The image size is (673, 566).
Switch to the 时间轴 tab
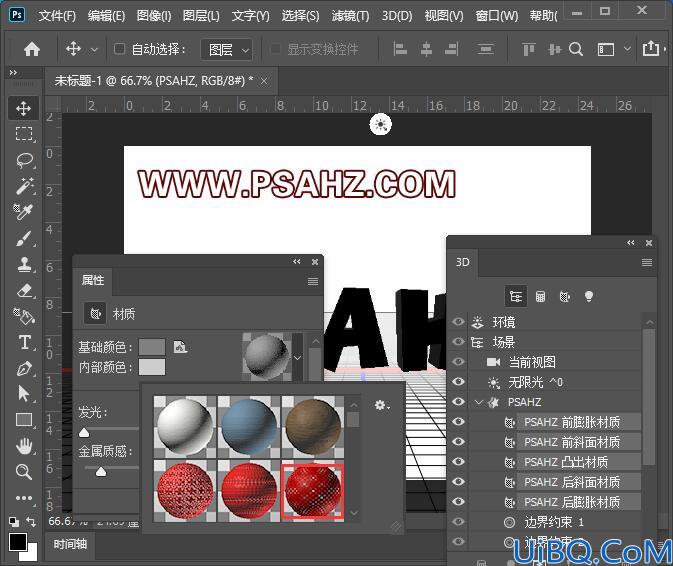coord(70,545)
